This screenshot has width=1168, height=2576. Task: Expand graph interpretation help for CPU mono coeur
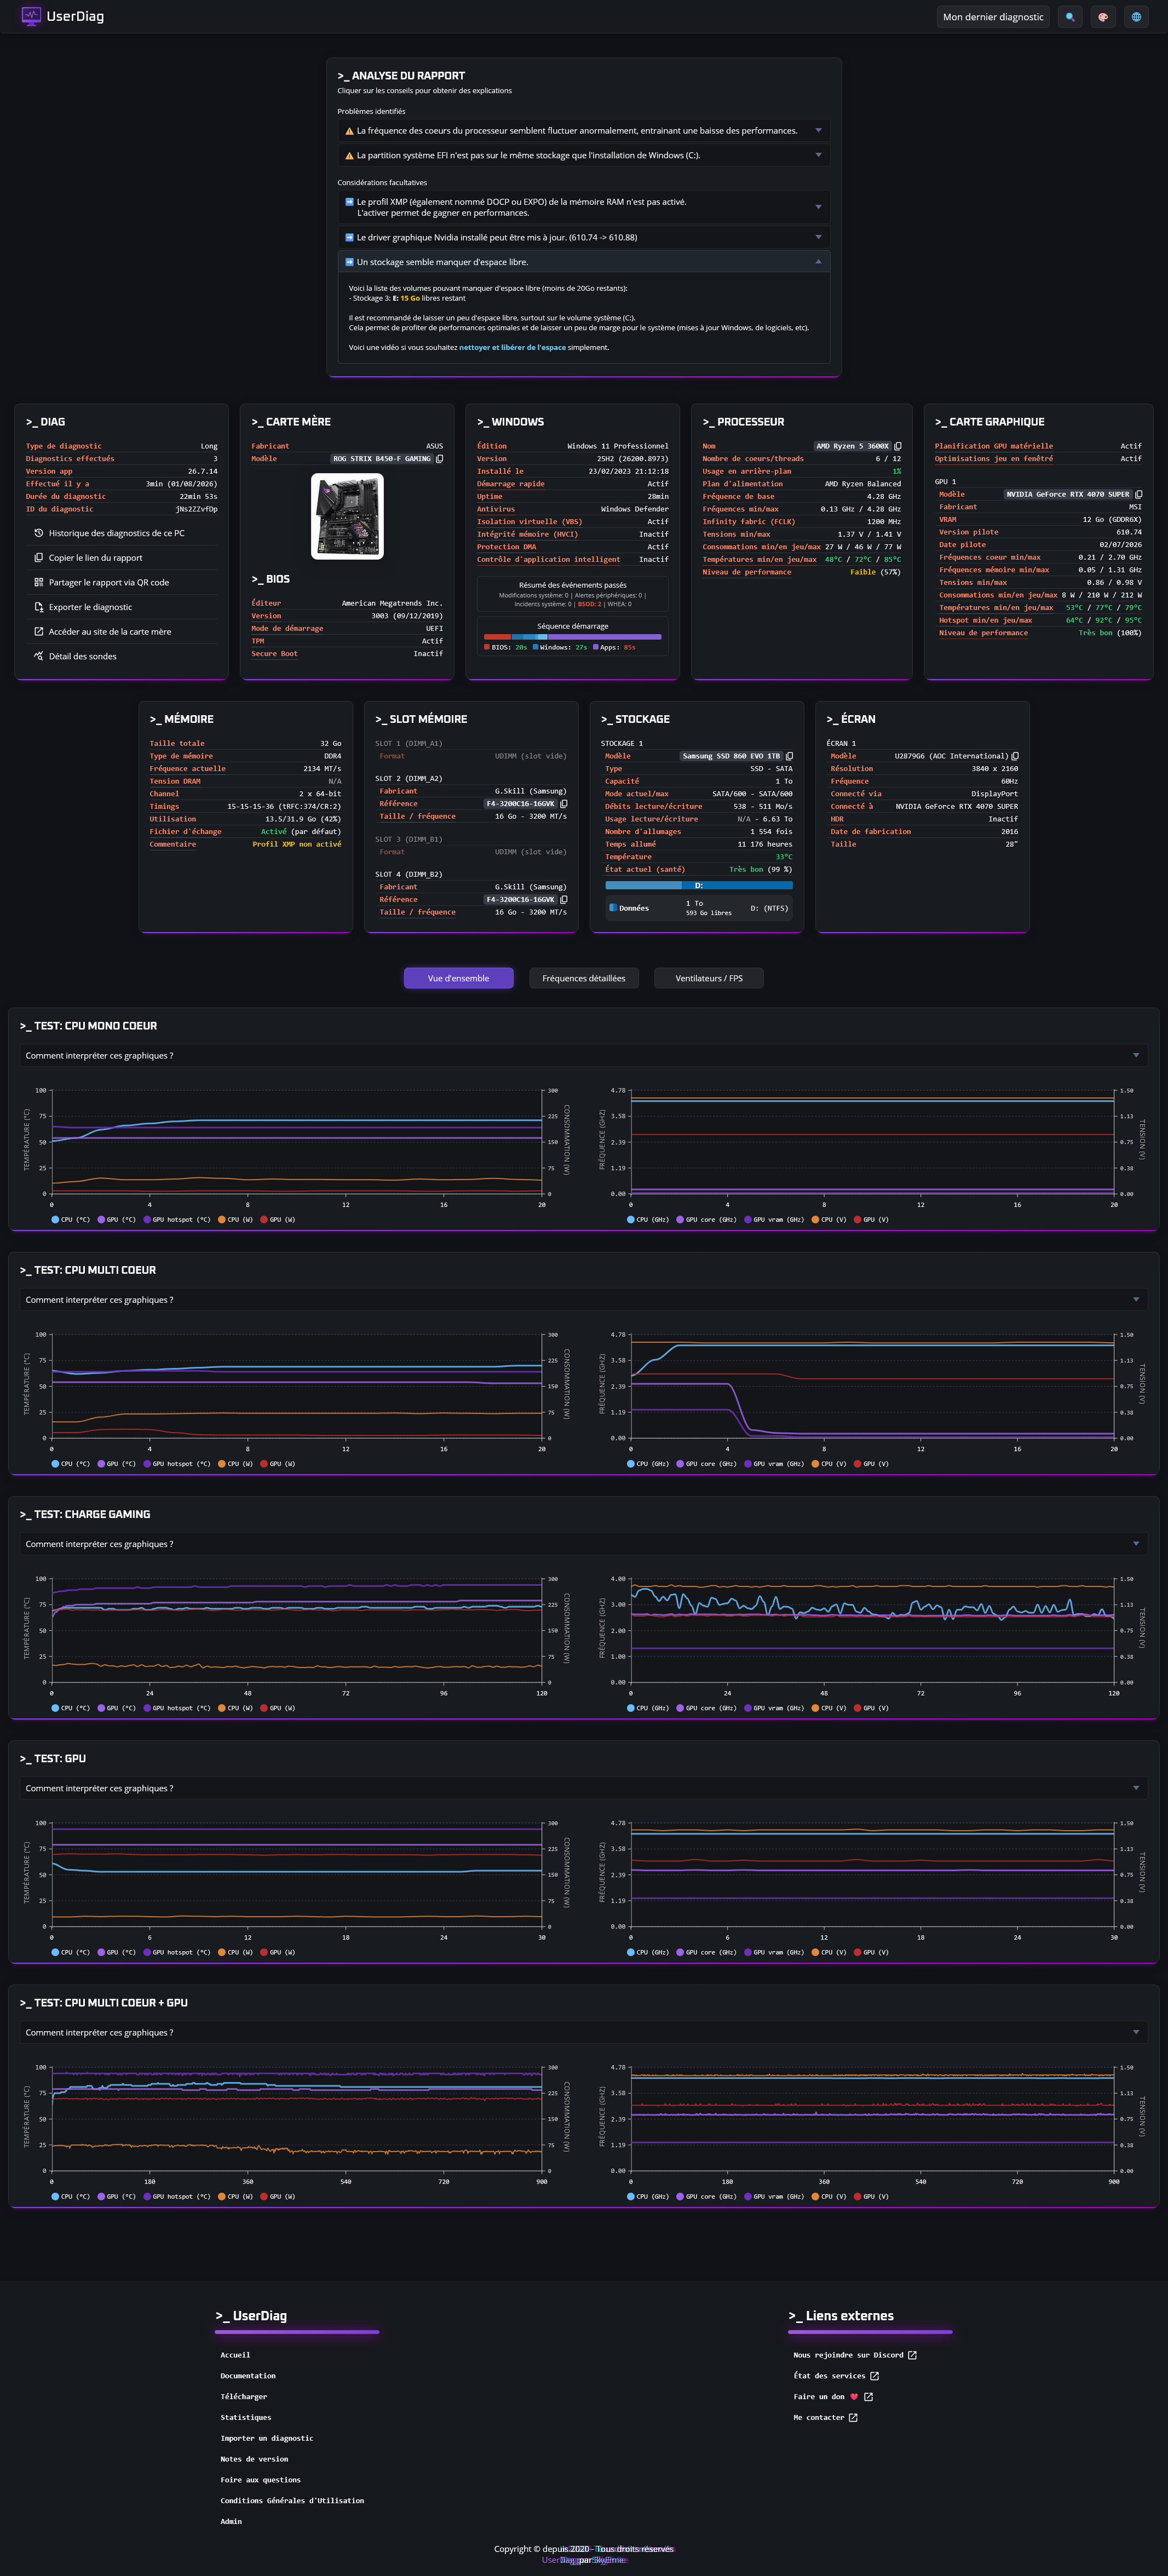point(584,1056)
